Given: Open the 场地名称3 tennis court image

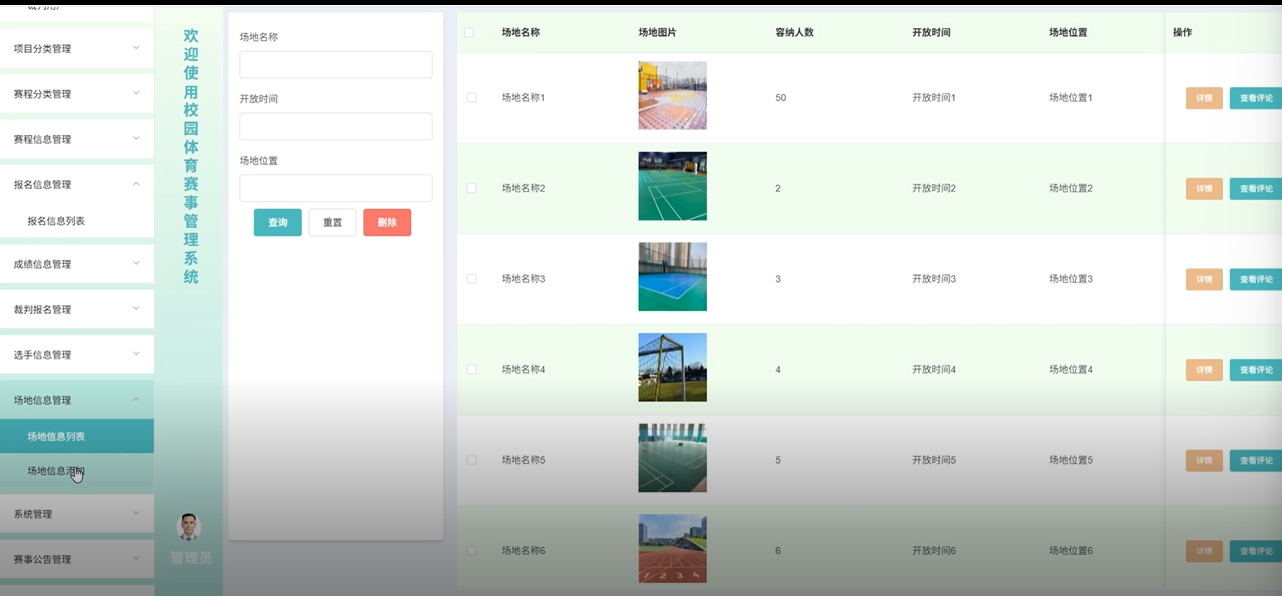Looking at the screenshot, I should pos(672,277).
